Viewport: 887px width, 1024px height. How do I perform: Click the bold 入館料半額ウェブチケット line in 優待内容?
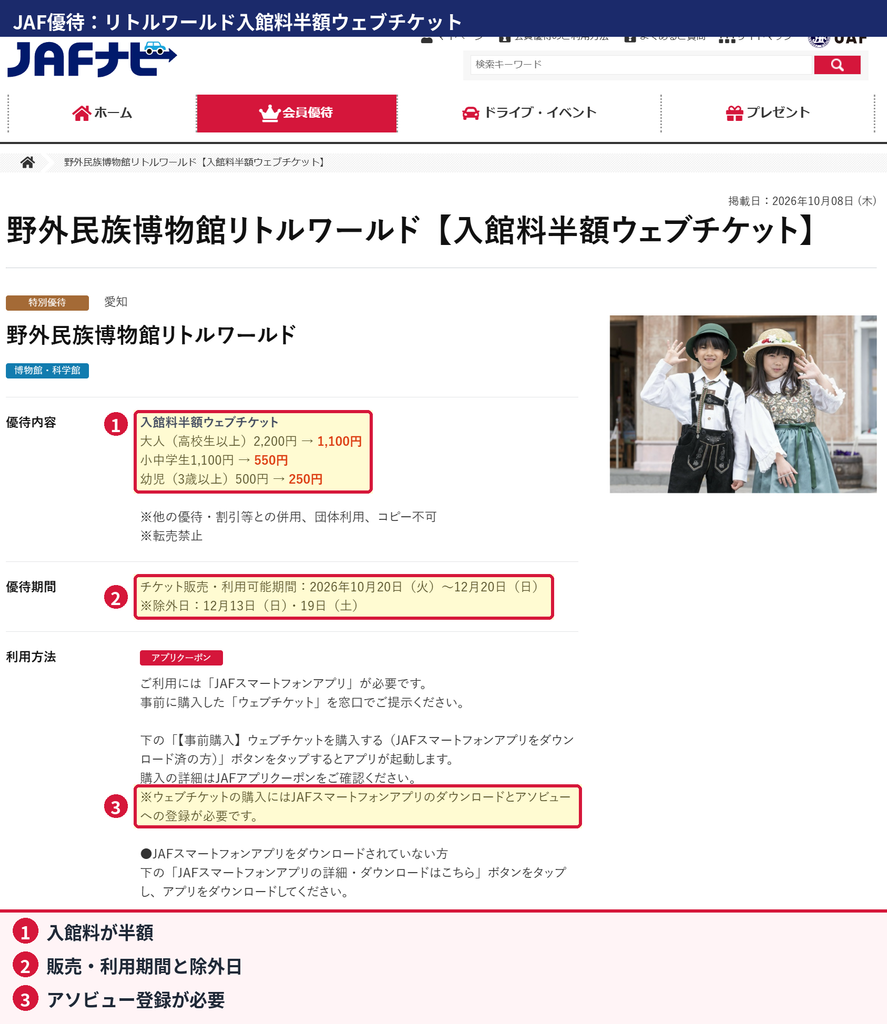point(210,422)
